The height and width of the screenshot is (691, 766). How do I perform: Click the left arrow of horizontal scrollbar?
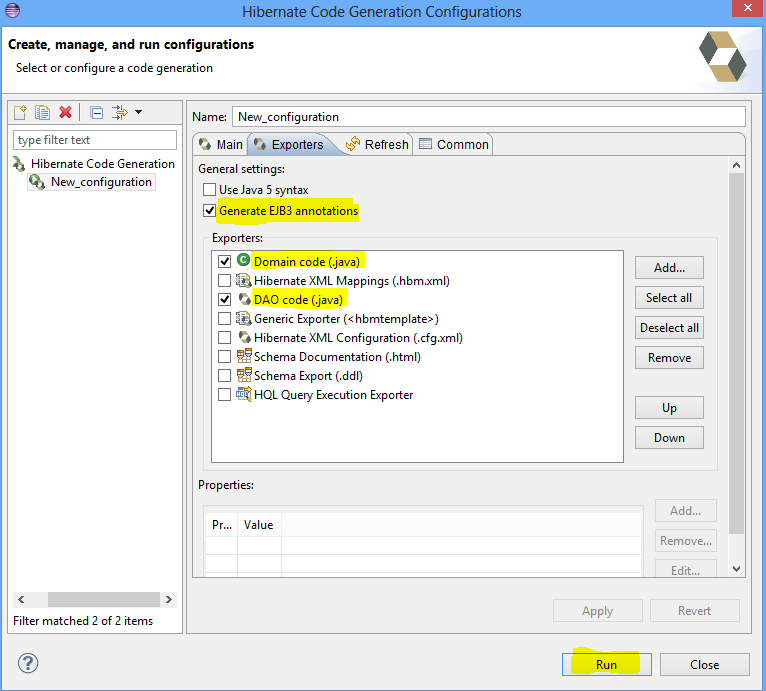pyautogui.click(x=21, y=599)
